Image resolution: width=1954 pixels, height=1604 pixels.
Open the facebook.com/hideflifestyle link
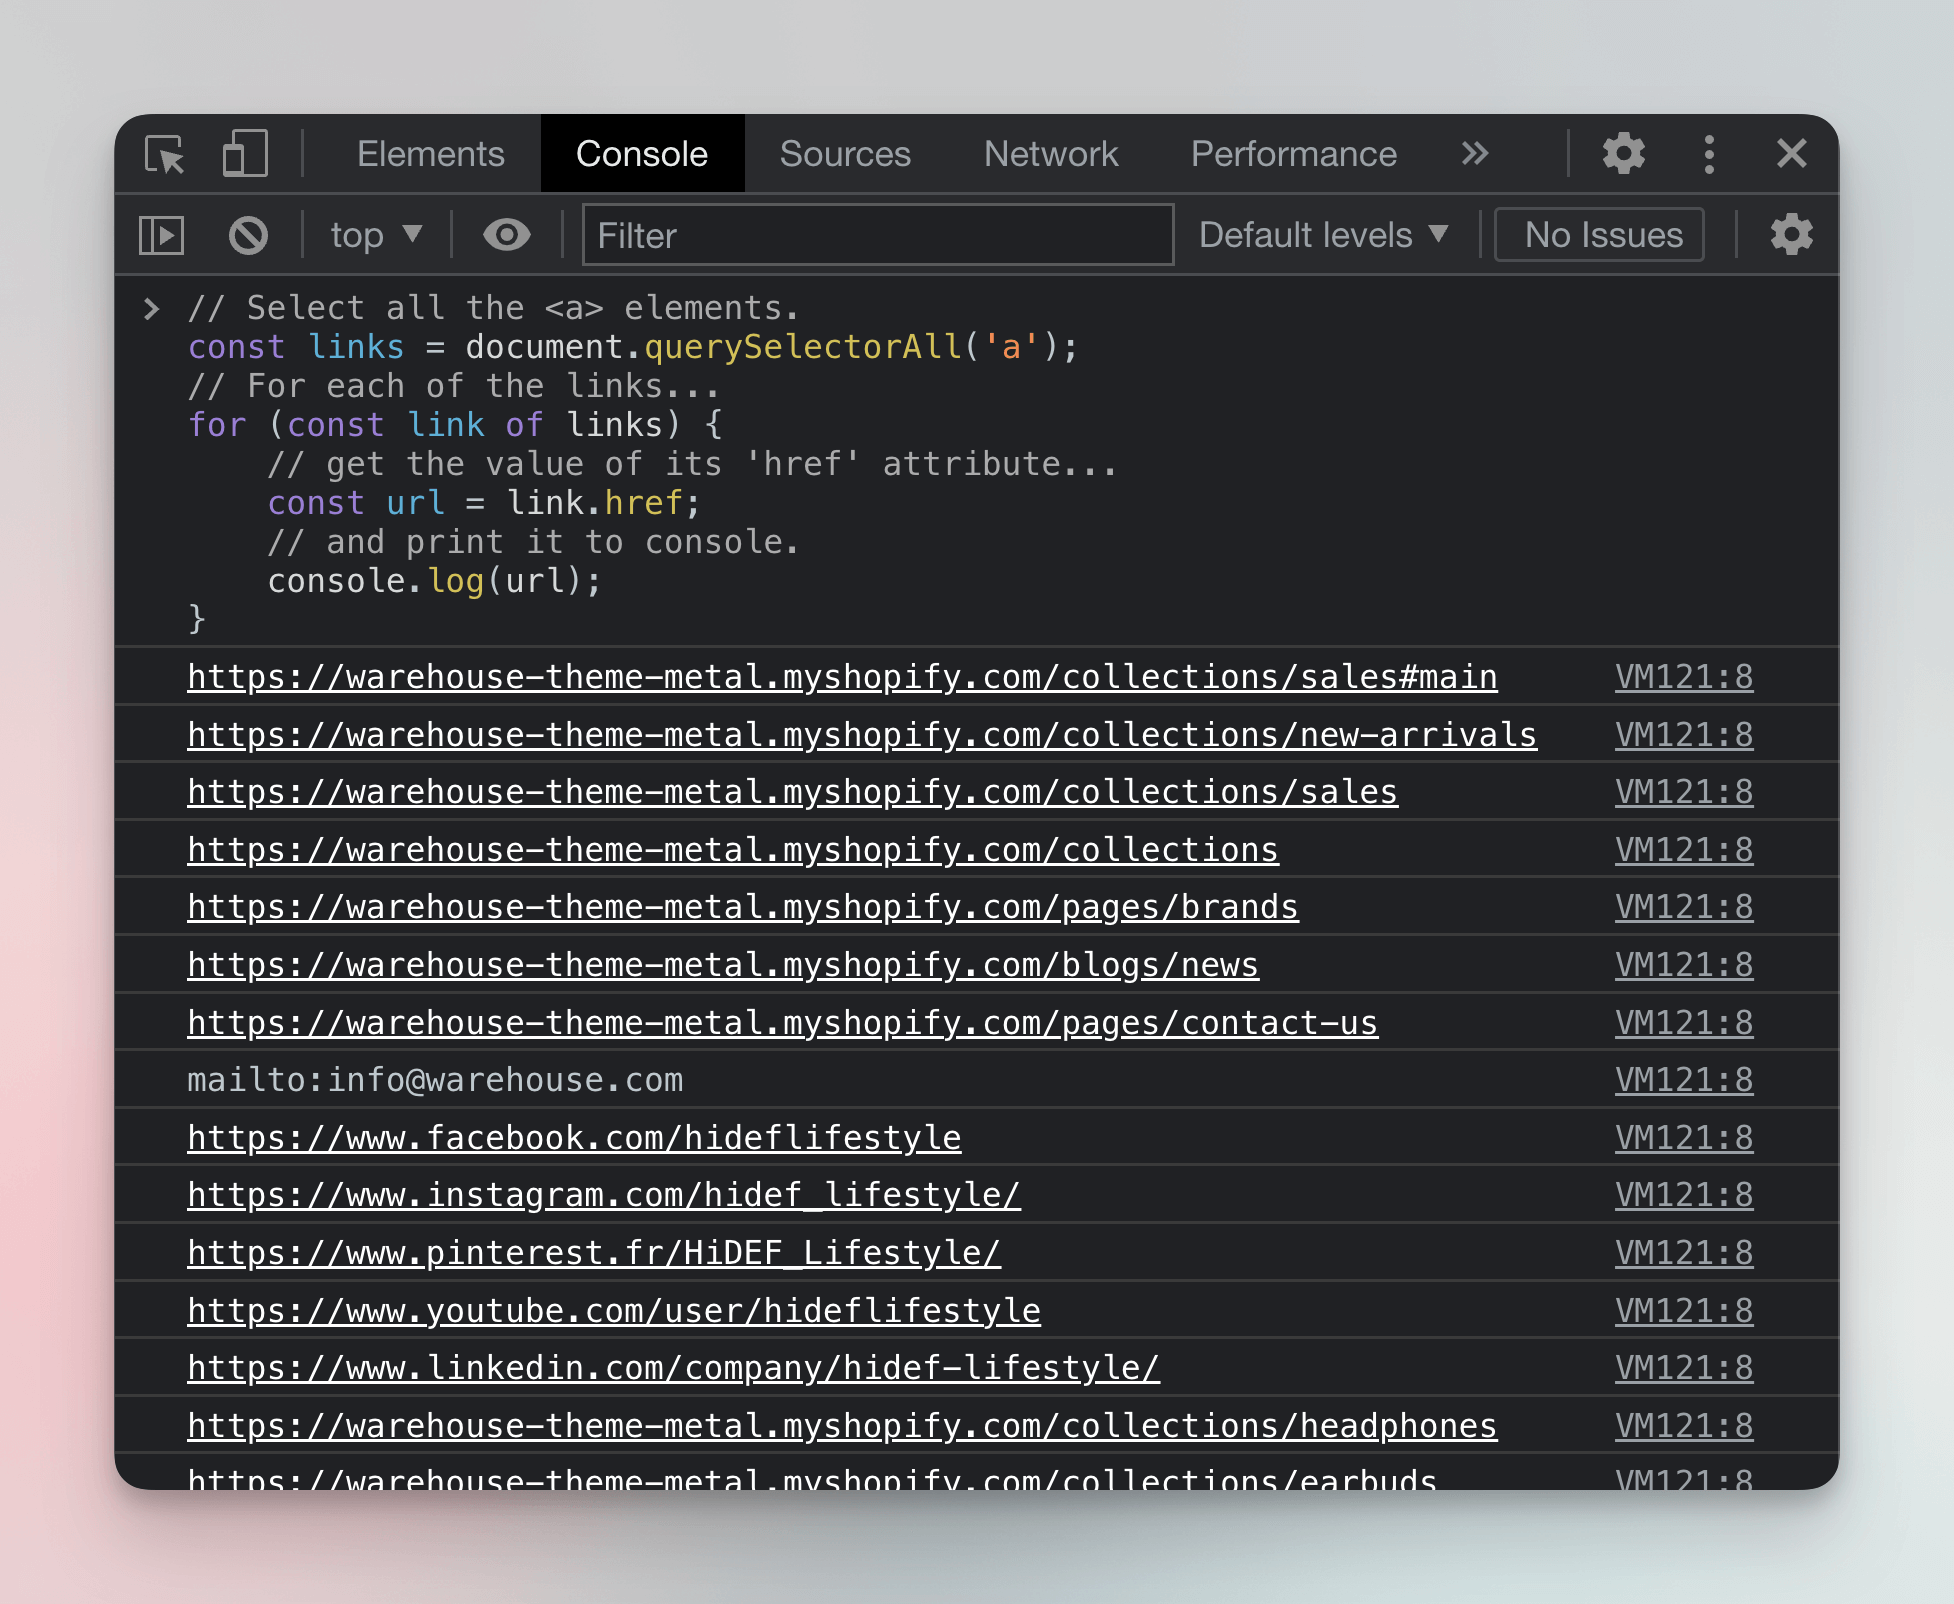point(574,1138)
